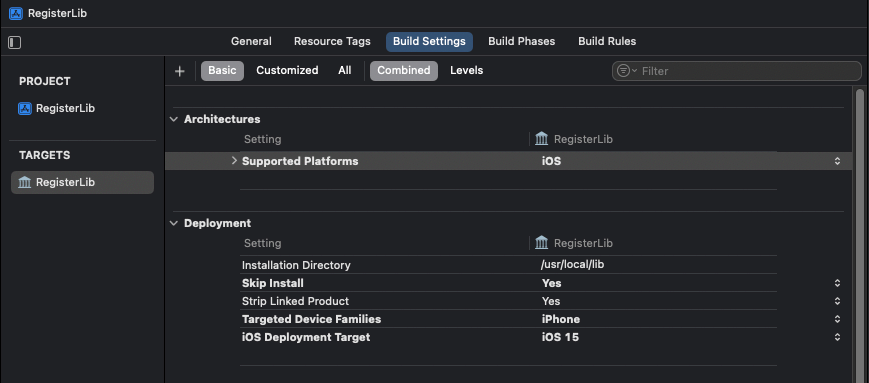Screen dimensions: 869x383
Task: Open the Skip Install value popup
Action: [x=837, y=283]
